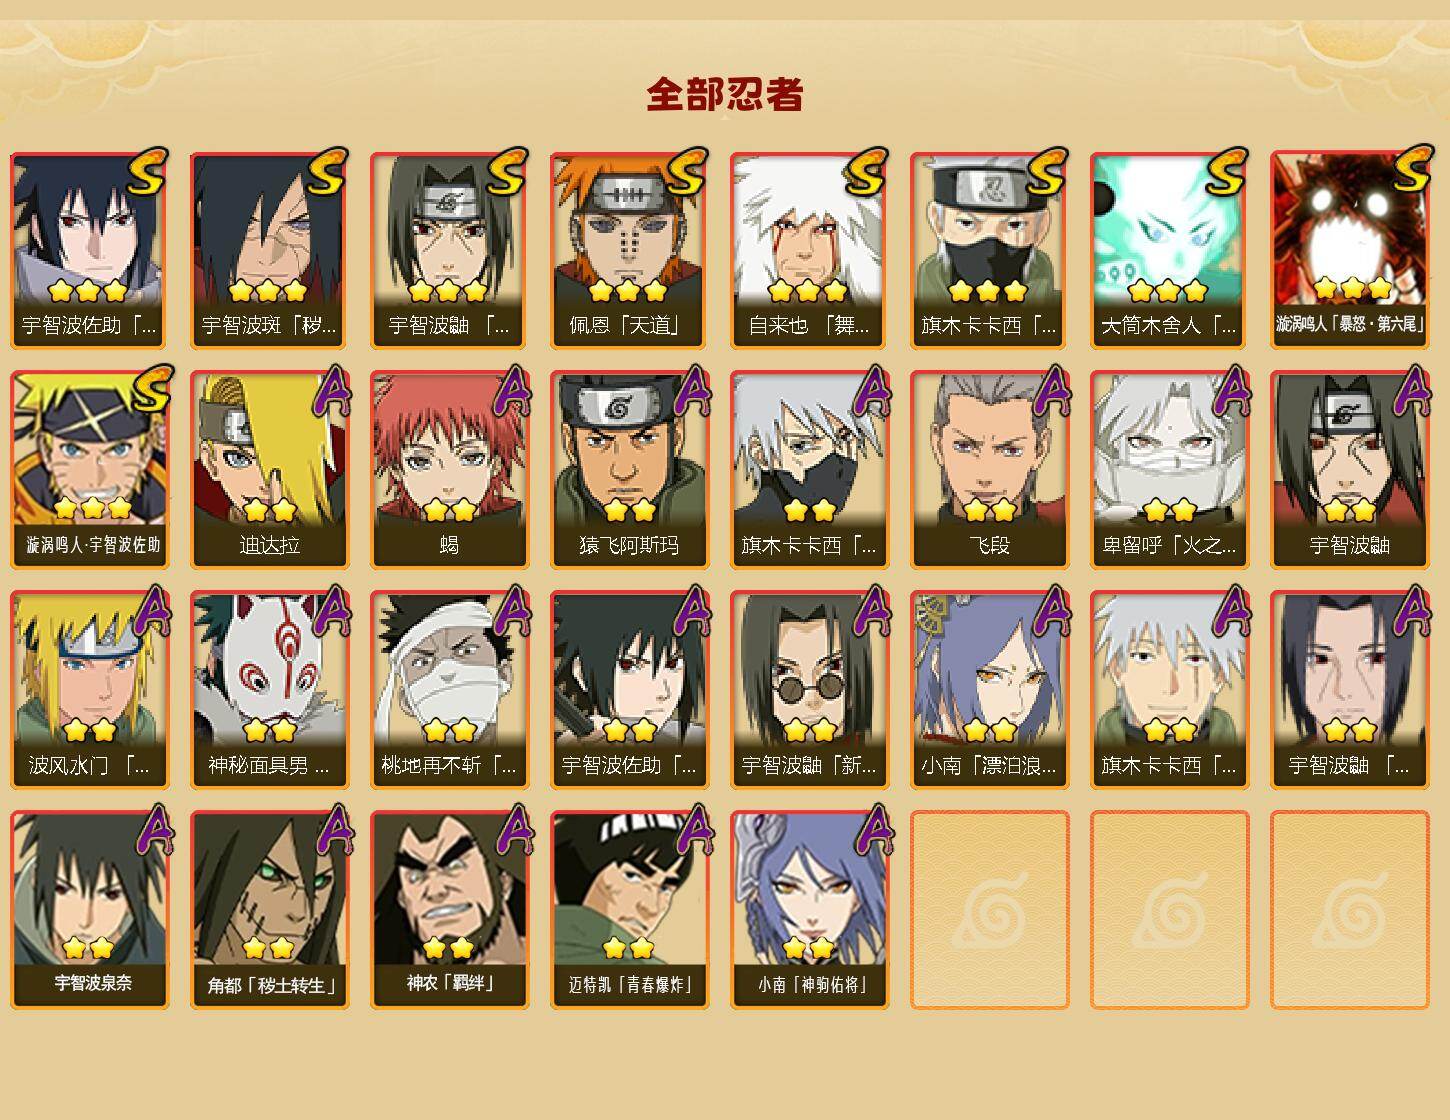
Task: Choose the 波风水门 ninja card
Action: (89, 690)
